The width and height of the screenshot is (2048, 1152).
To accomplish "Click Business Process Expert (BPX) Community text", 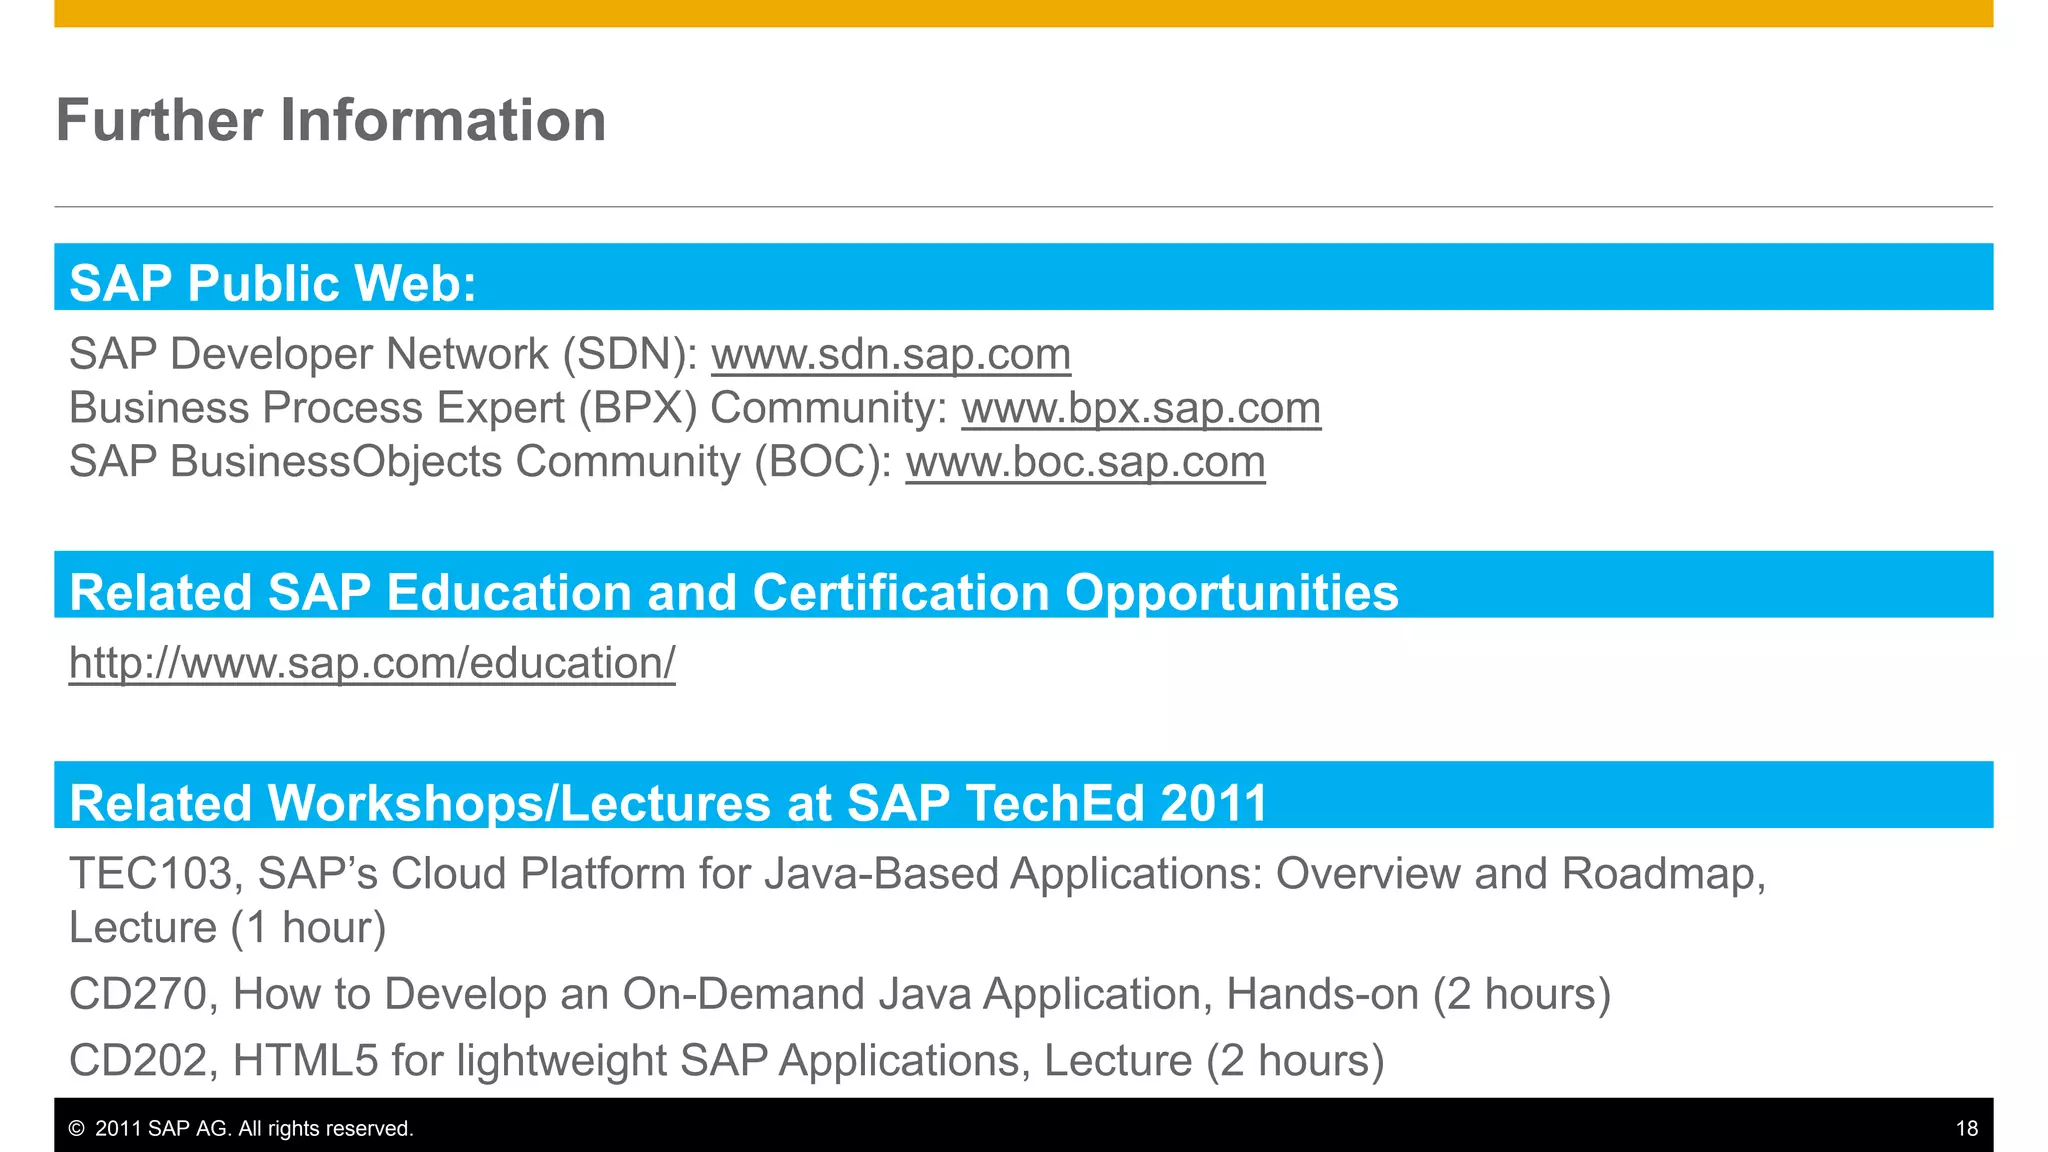I will tap(508, 408).
